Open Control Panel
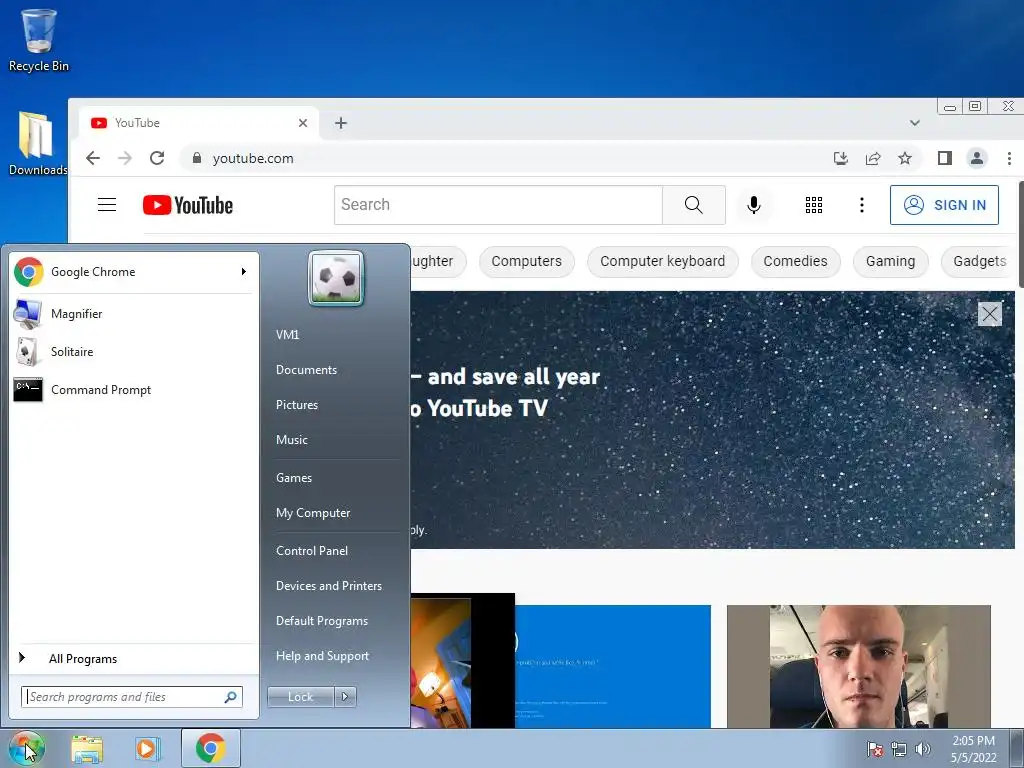Viewport: 1024px width, 768px height. click(312, 551)
